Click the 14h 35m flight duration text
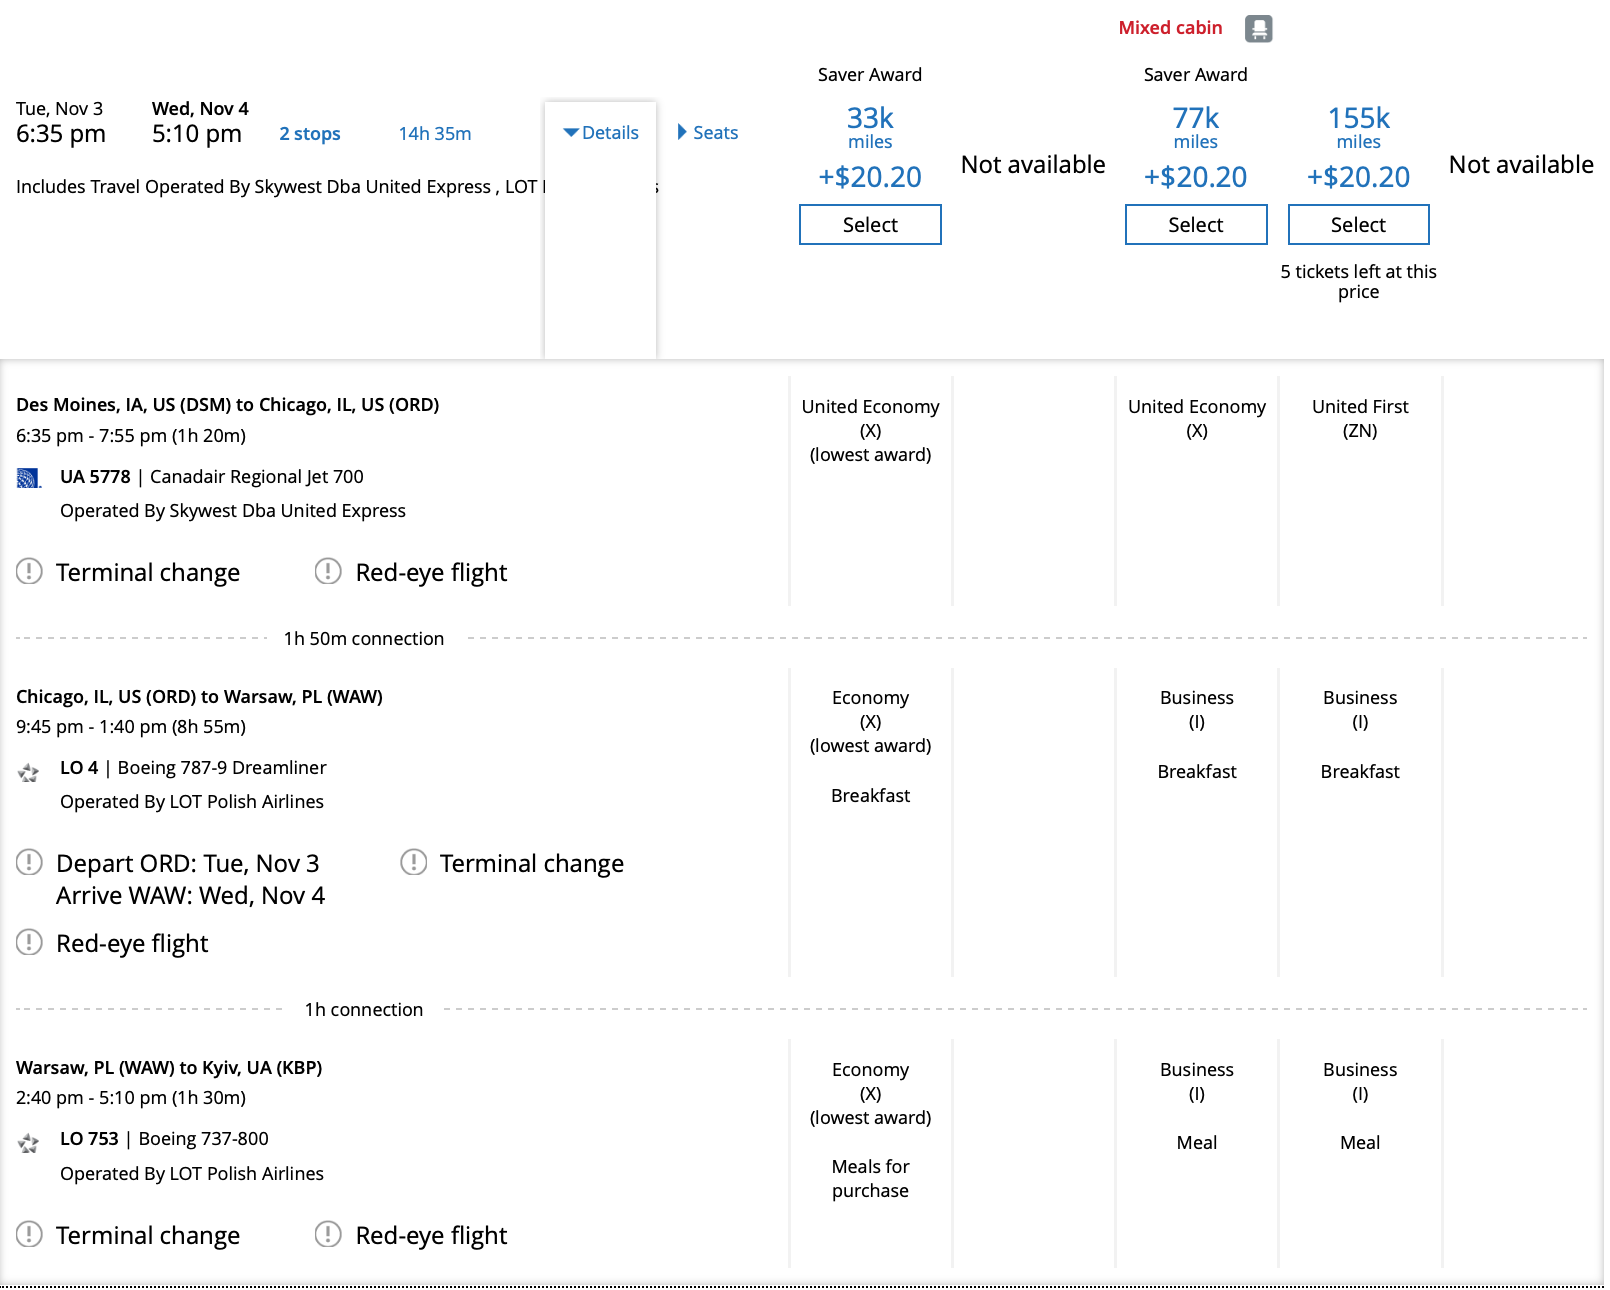 pyautogui.click(x=433, y=133)
